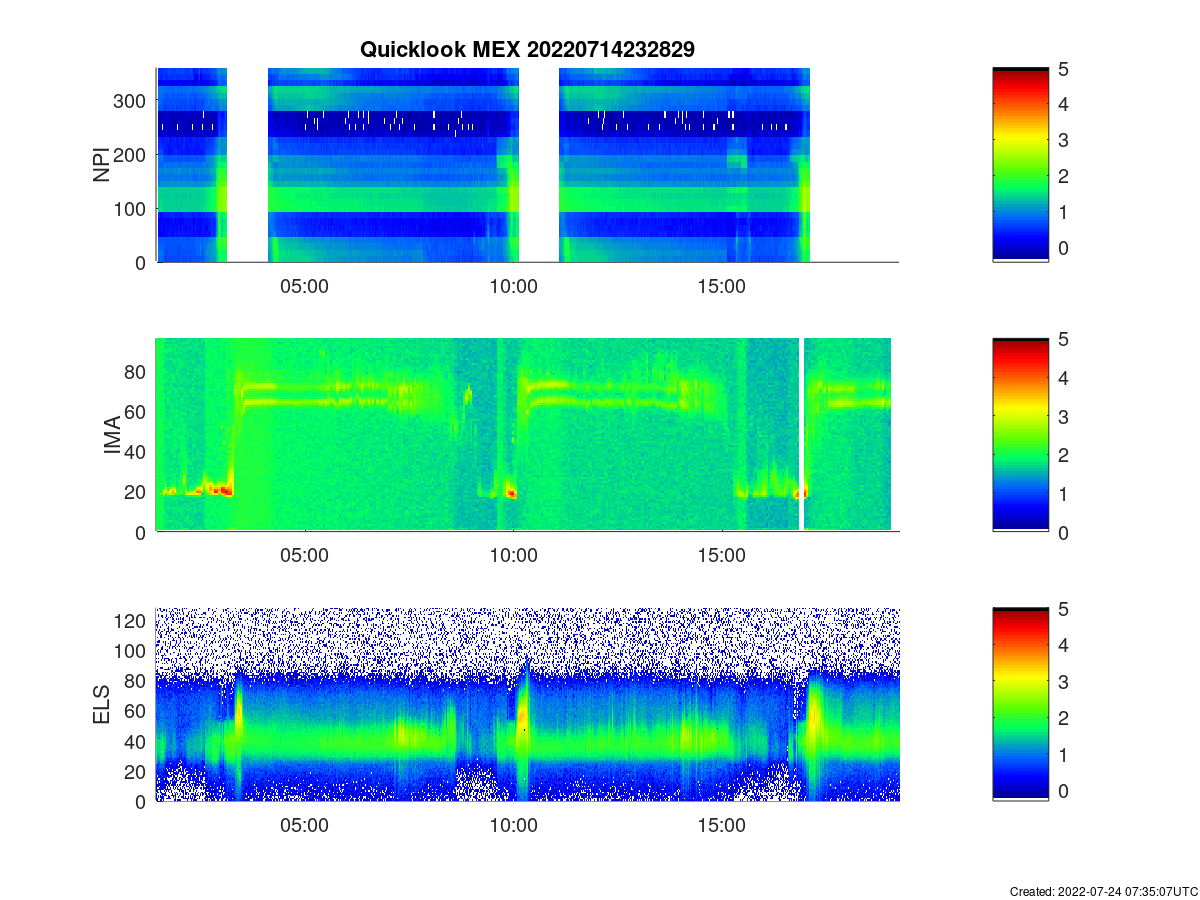
Task: Select the 'NPI' y-axis label
Action: 101,165
